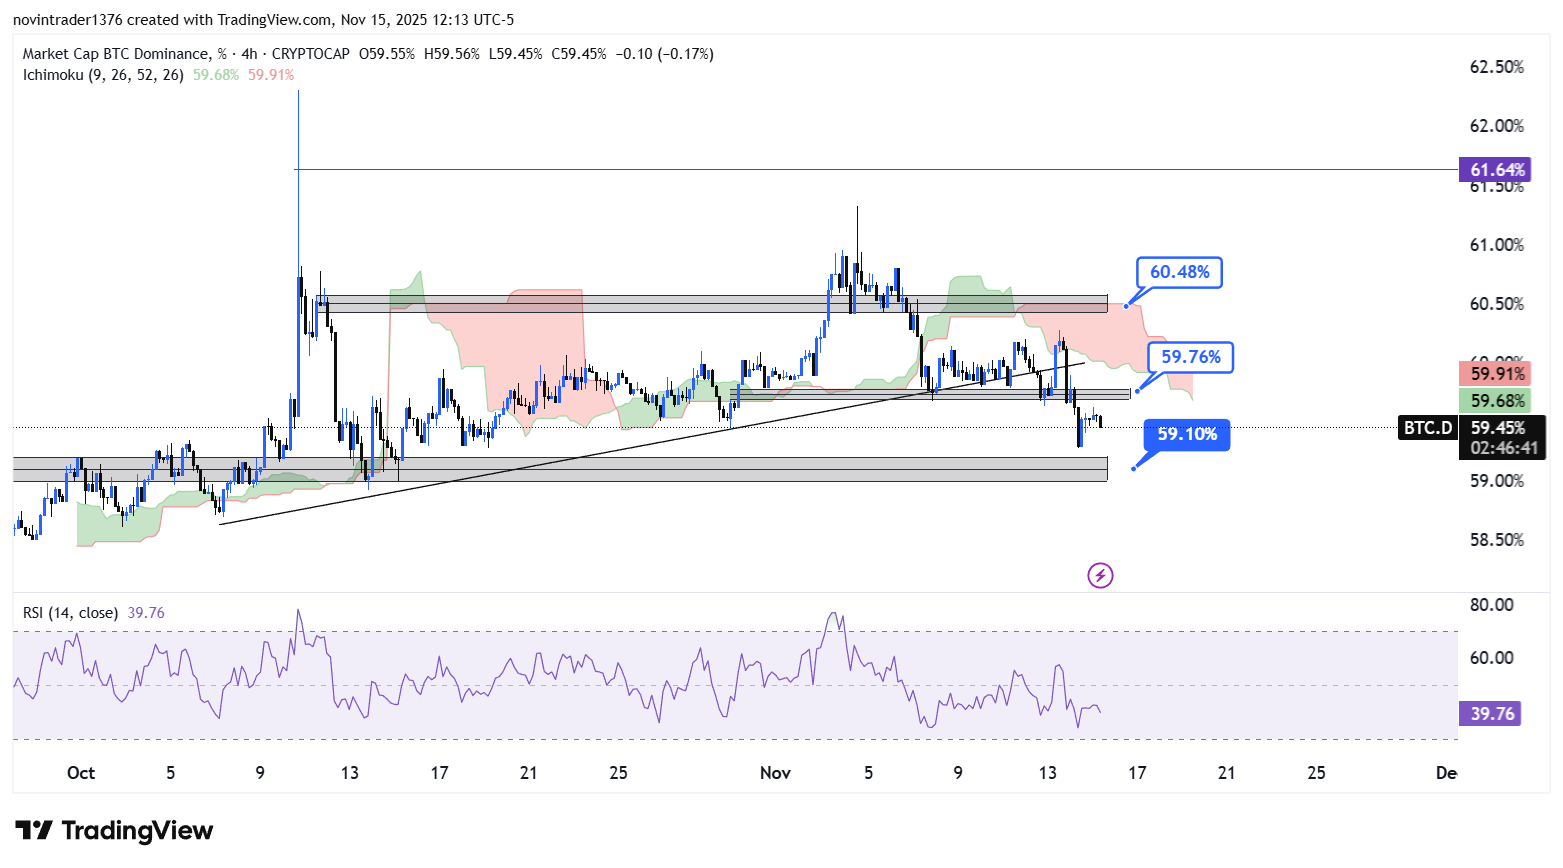Click the 02:46:41 candle countdown timer
The image size is (1563, 868).
pos(1503,448)
